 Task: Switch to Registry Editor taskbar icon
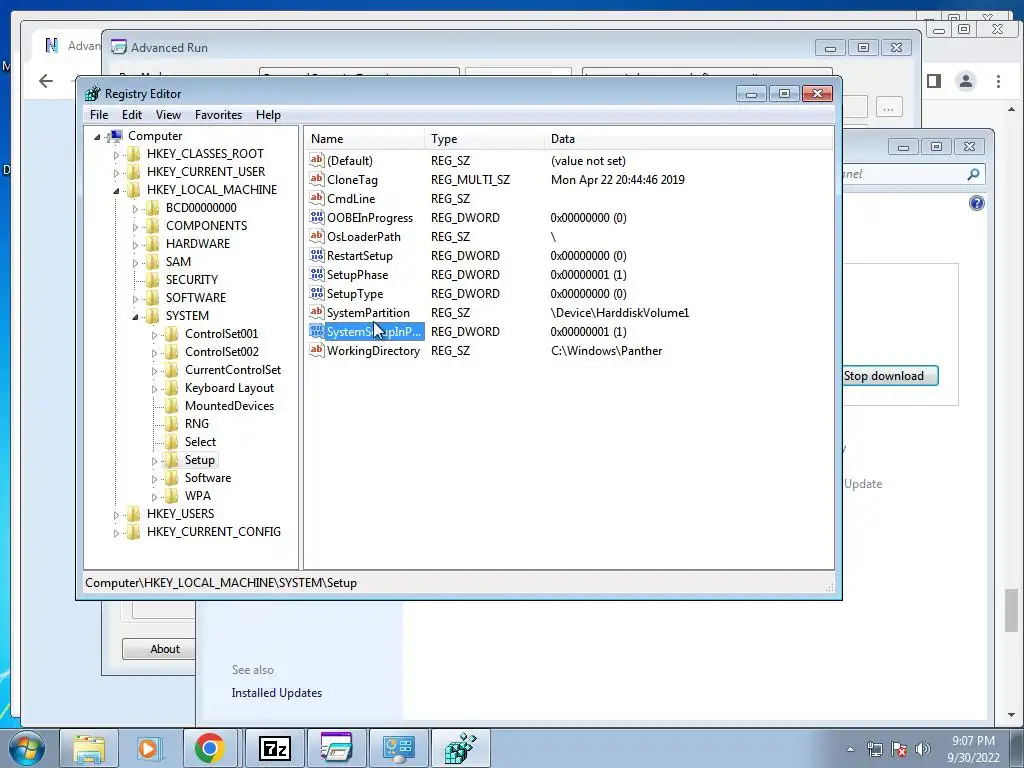(460, 748)
